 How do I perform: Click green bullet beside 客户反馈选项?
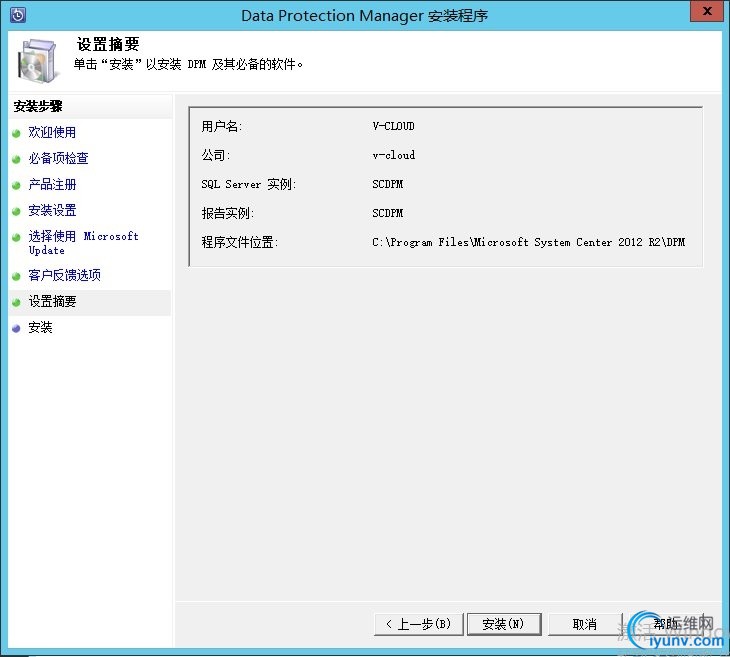point(16,277)
